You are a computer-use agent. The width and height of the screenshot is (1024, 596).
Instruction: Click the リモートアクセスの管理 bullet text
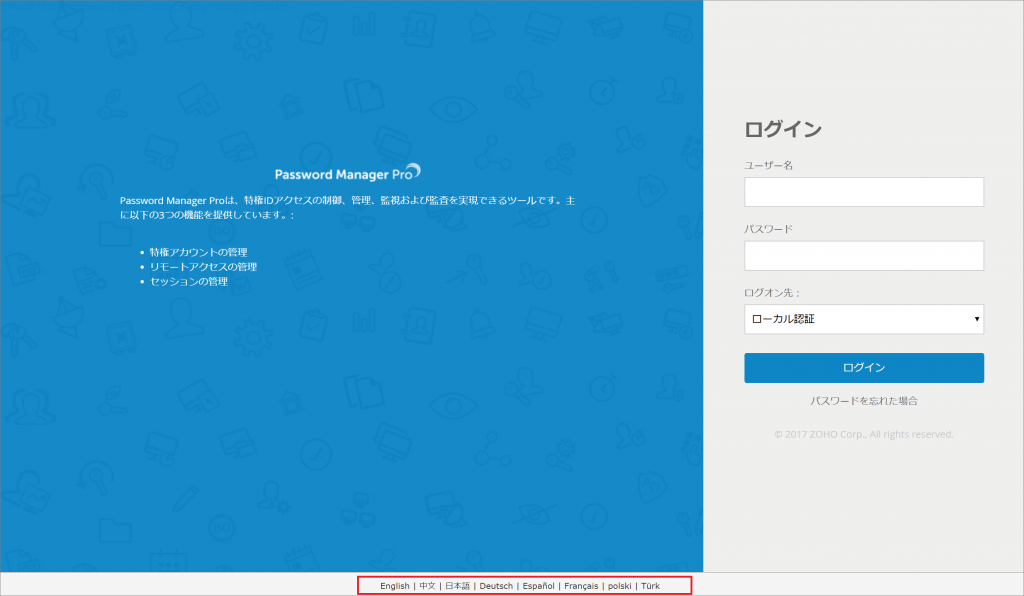click(x=203, y=267)
